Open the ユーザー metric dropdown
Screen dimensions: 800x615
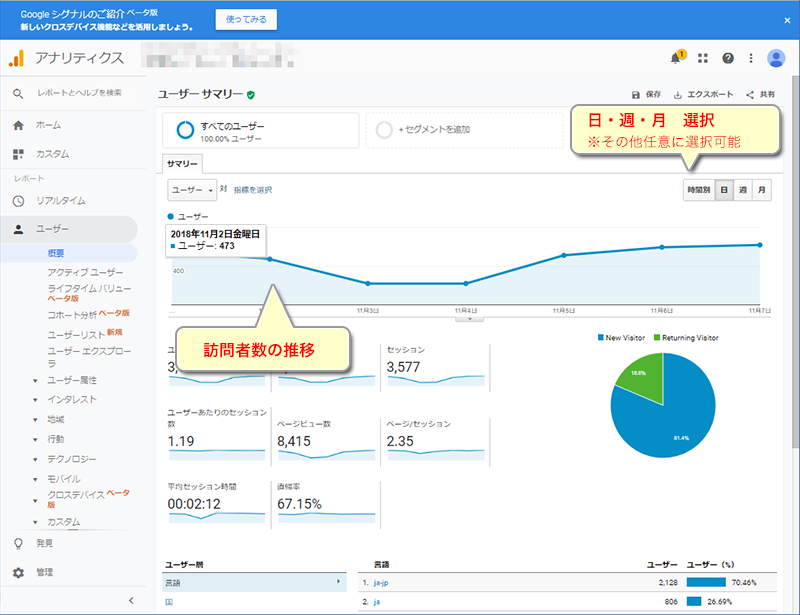coord(192,189)
